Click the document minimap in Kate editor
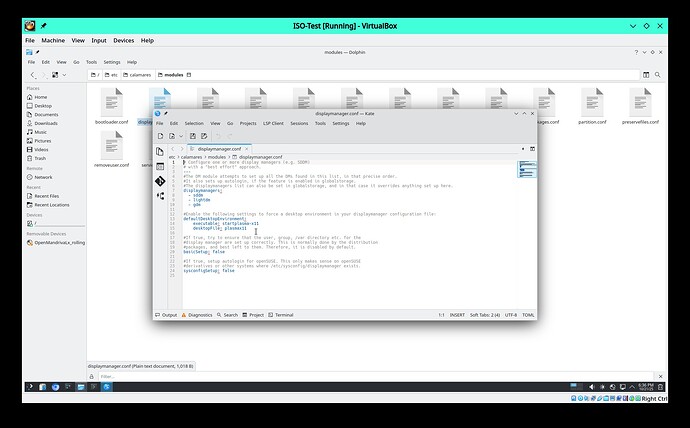This screenshot has height=428, width=690. [526, 168]
